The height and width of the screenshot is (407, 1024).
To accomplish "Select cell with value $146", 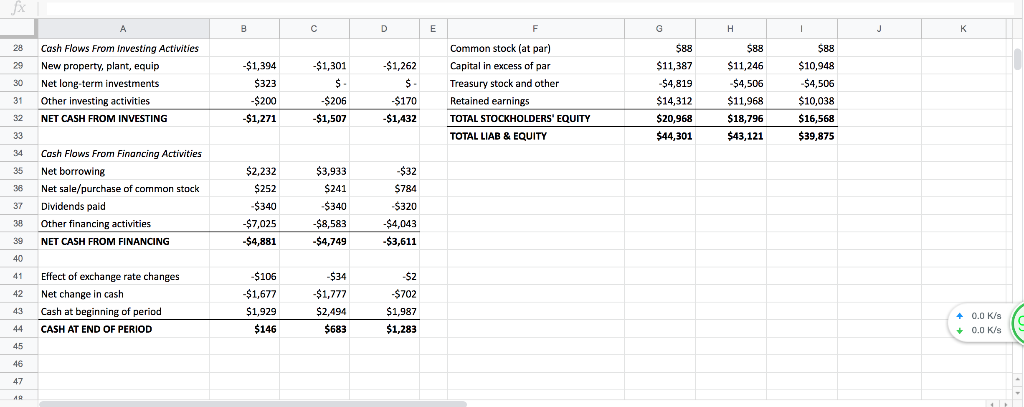I will pyautogui.click(x=244, y=329).
